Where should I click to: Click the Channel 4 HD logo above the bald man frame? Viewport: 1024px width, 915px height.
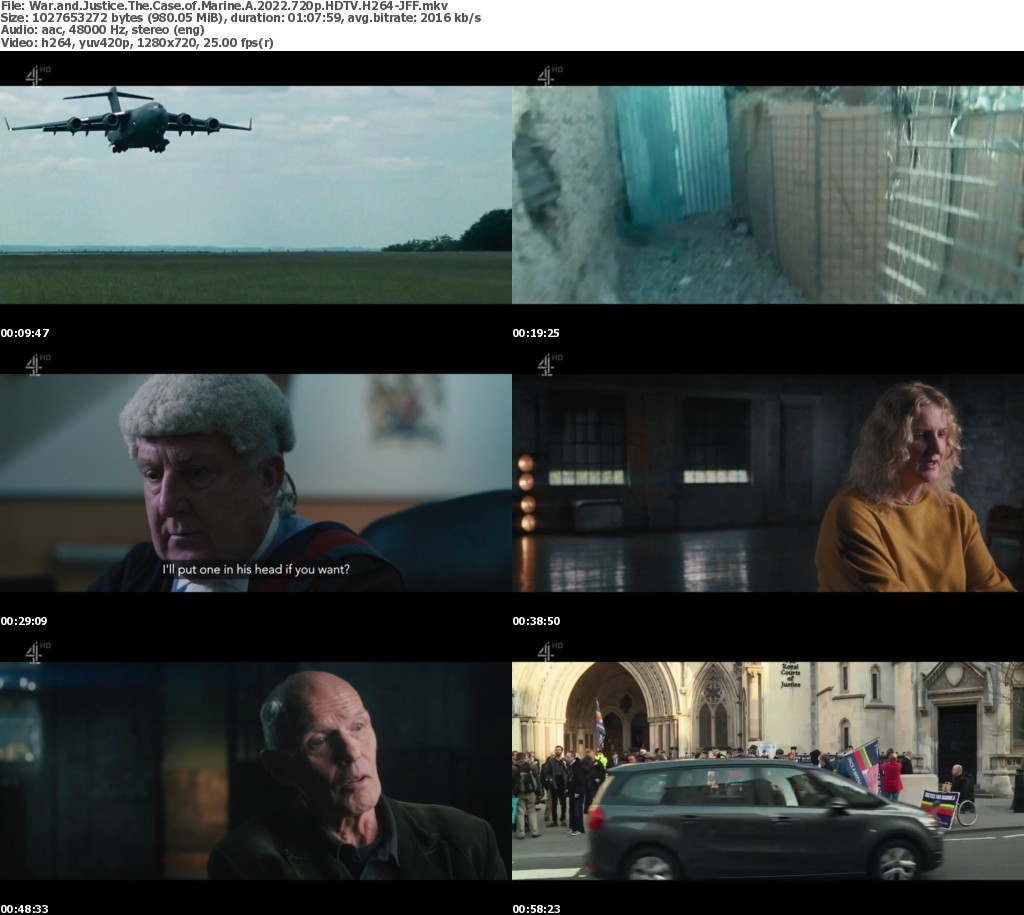(36, 652)
